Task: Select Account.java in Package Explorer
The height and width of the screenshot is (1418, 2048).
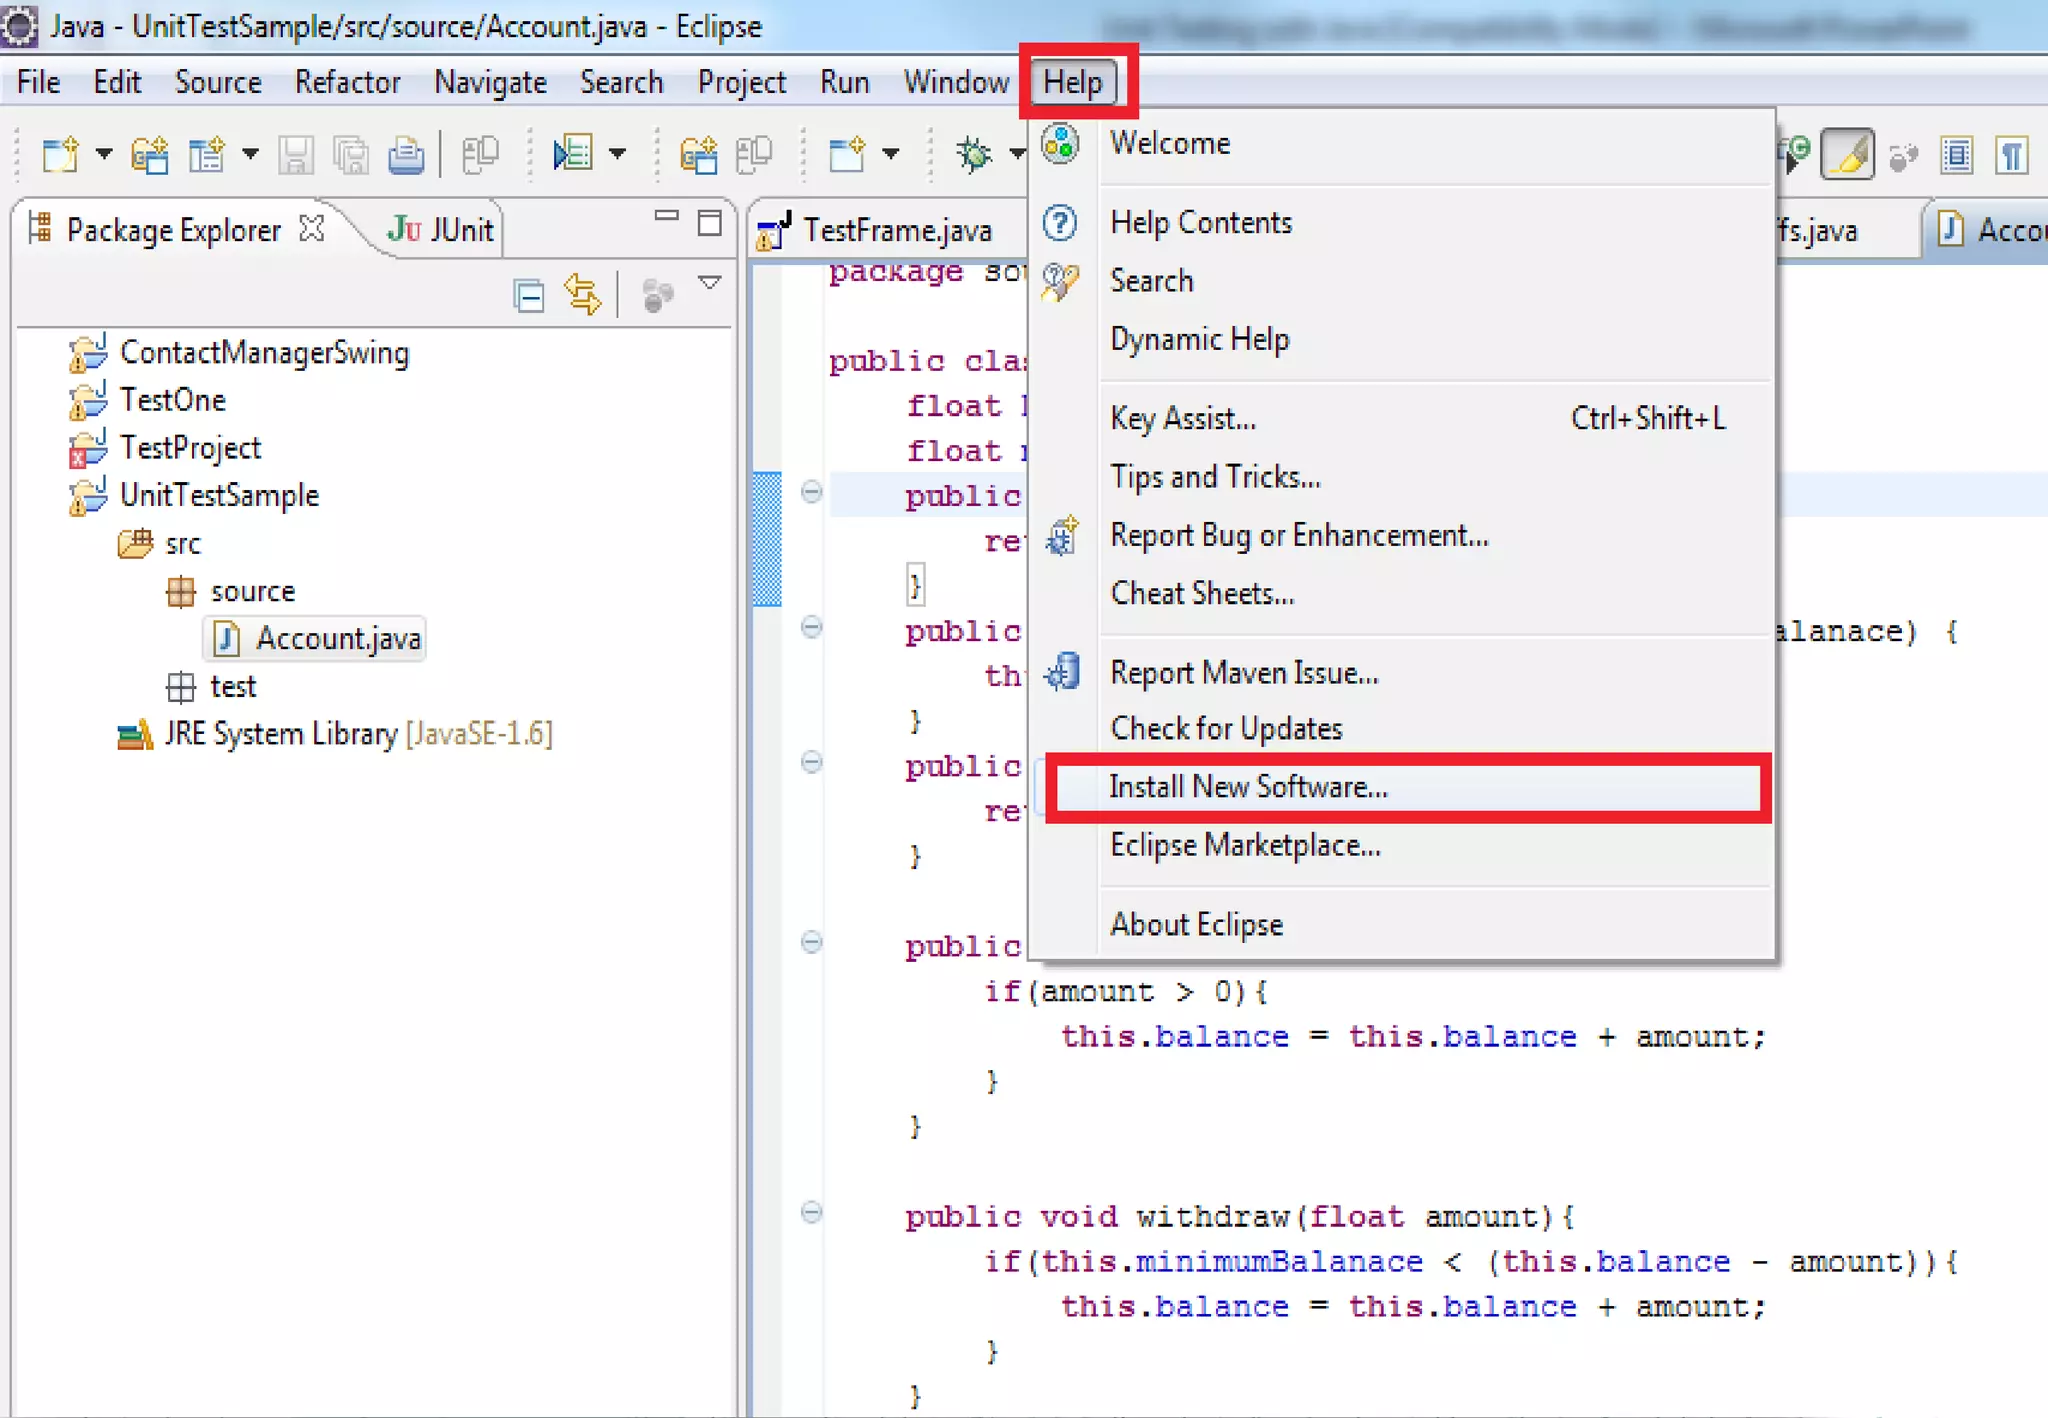Action: pos(337,638)
